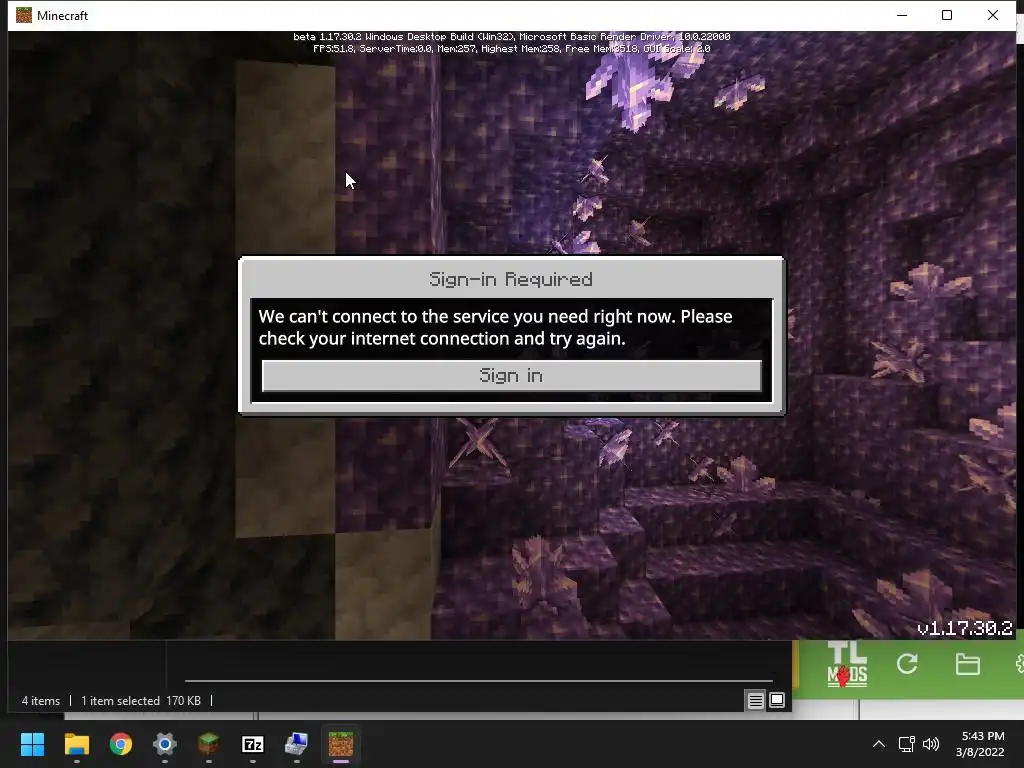Switch Explorer to details view

(x=756, y=701)
